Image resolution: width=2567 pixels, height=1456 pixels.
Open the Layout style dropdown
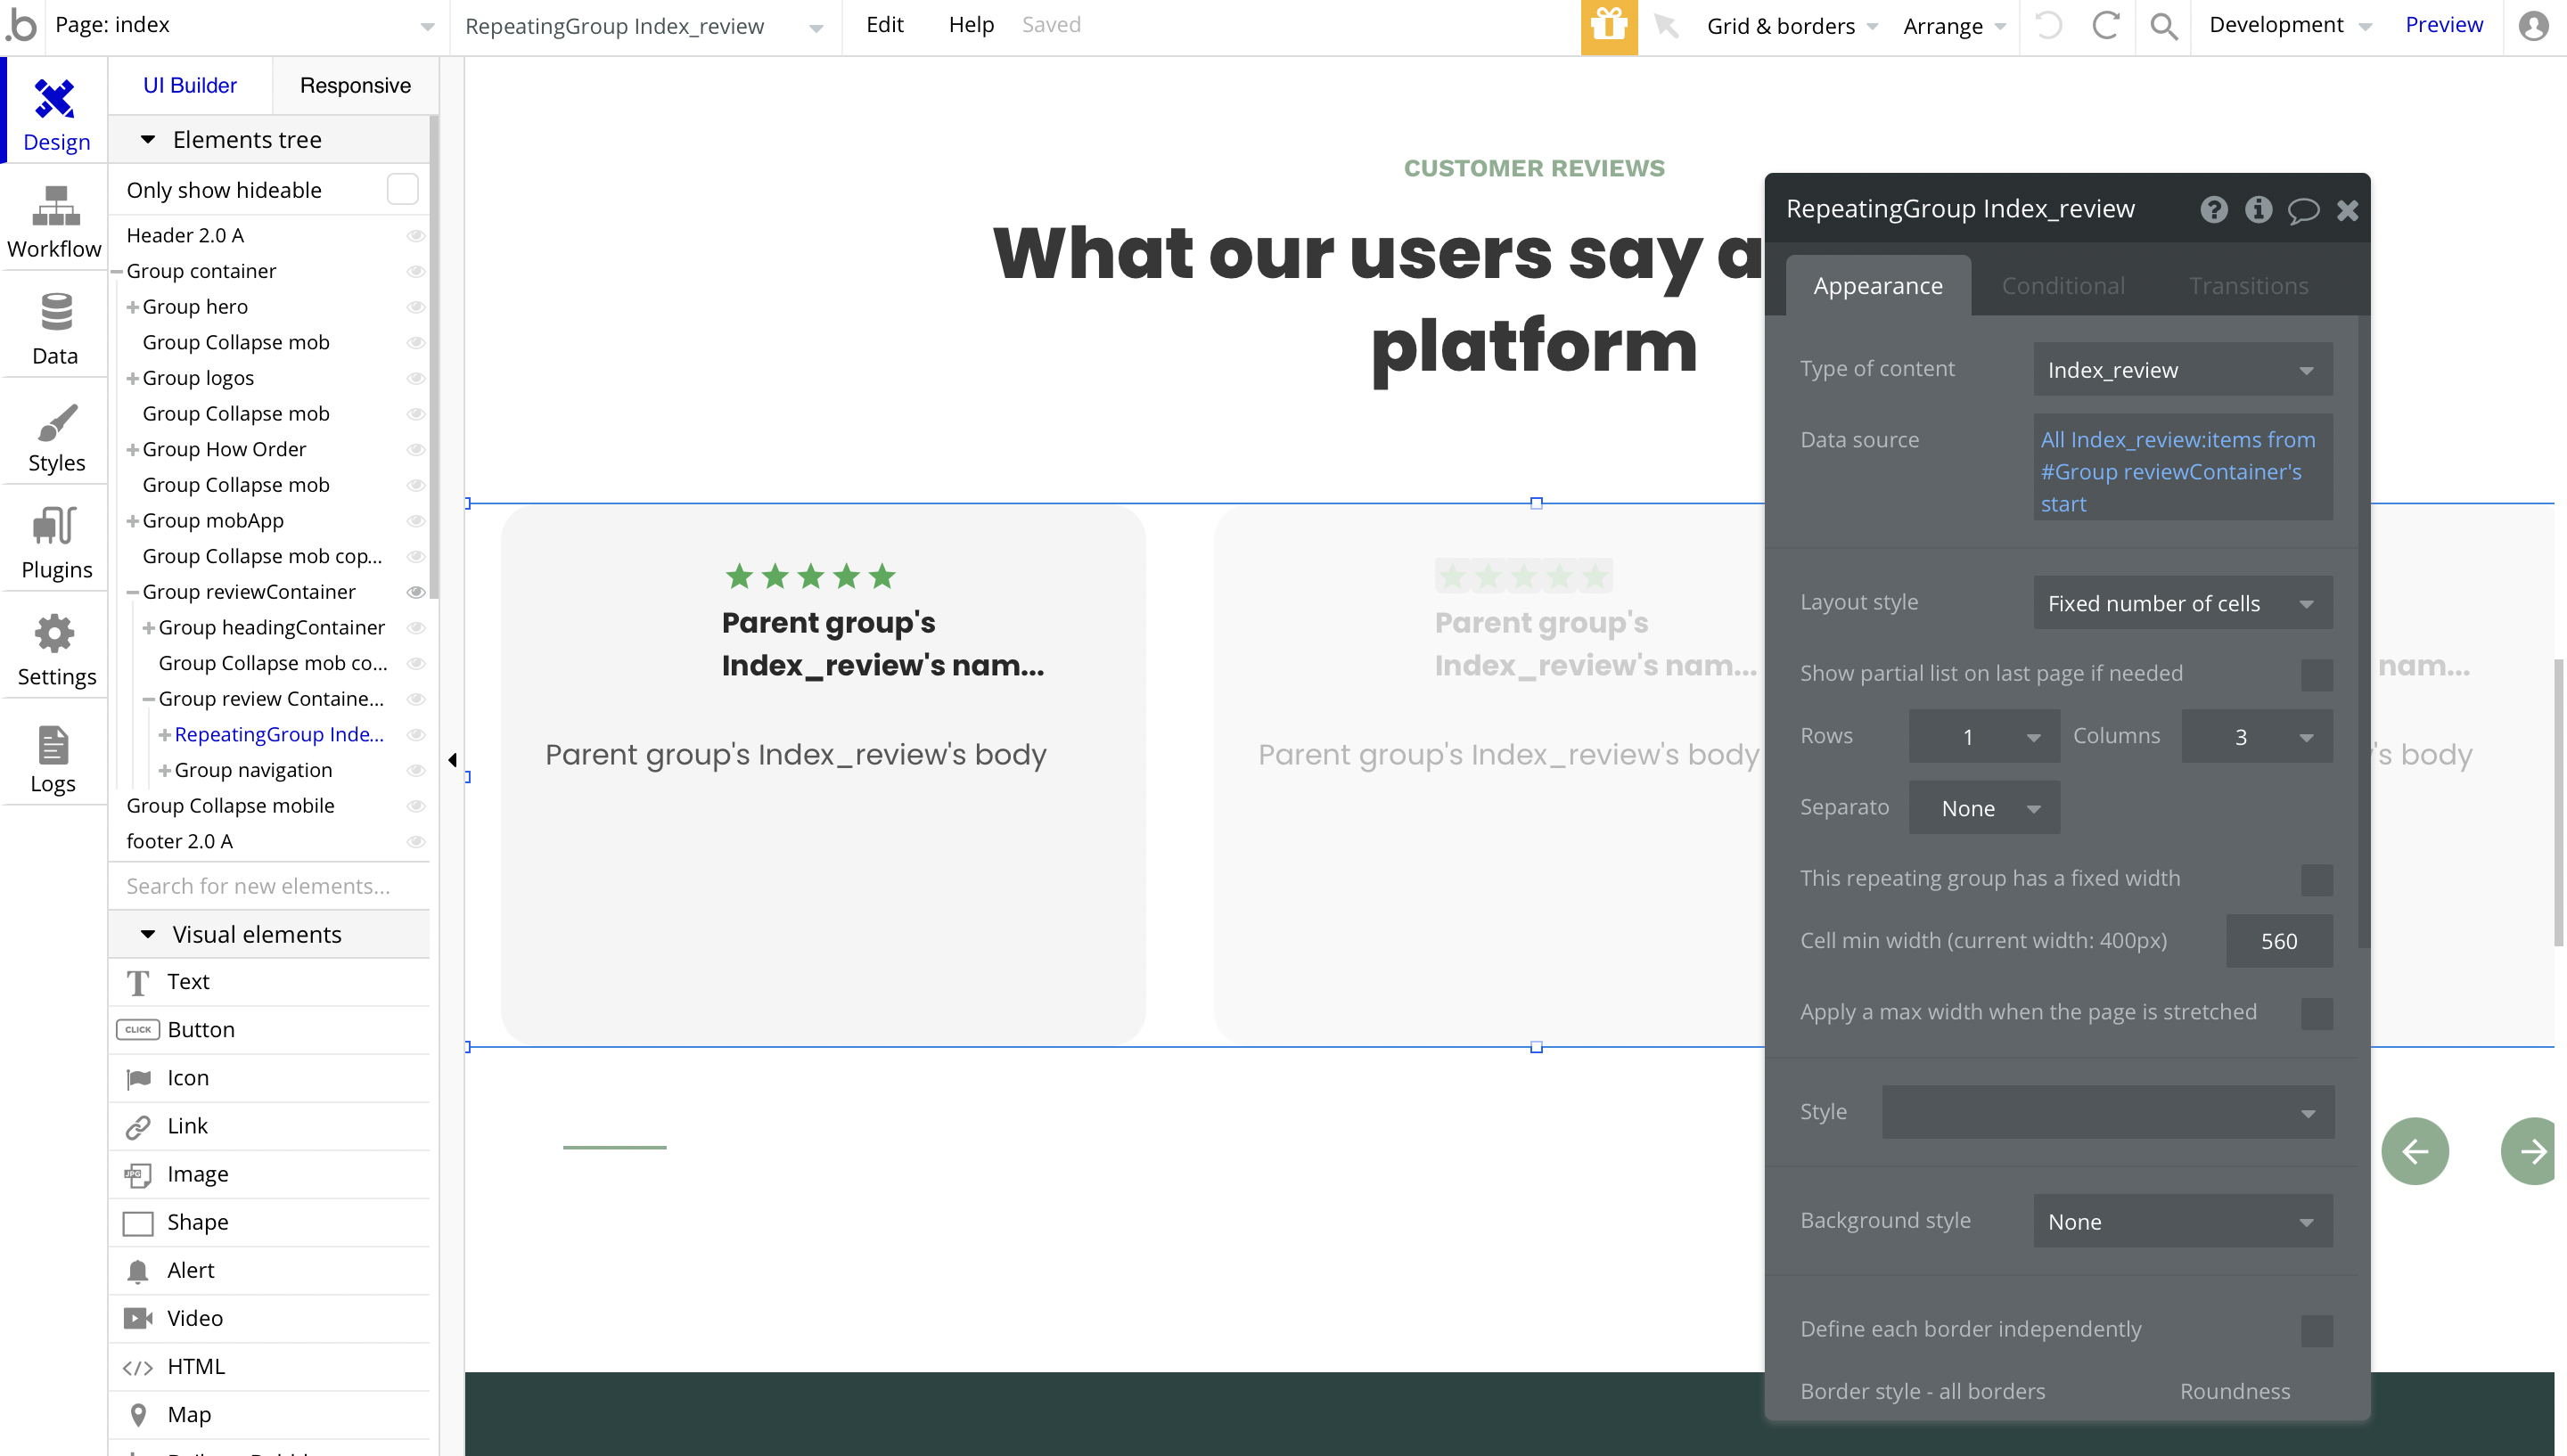[x=2182, y=603]
